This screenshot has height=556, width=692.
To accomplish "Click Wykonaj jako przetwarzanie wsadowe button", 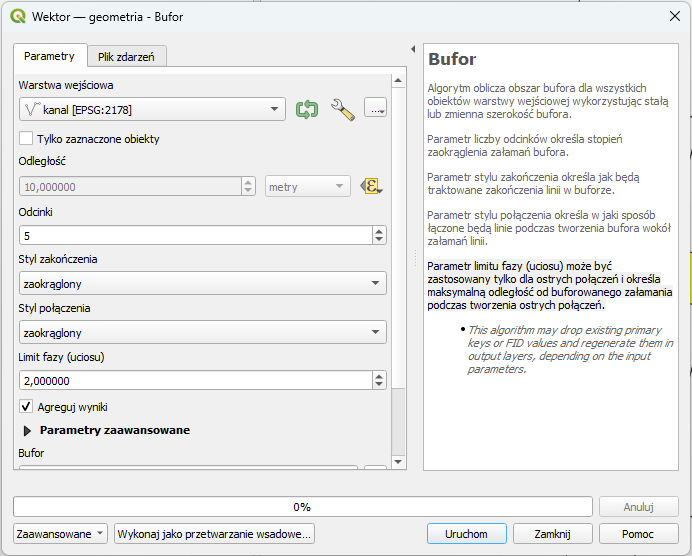I will tap(215, 534).
